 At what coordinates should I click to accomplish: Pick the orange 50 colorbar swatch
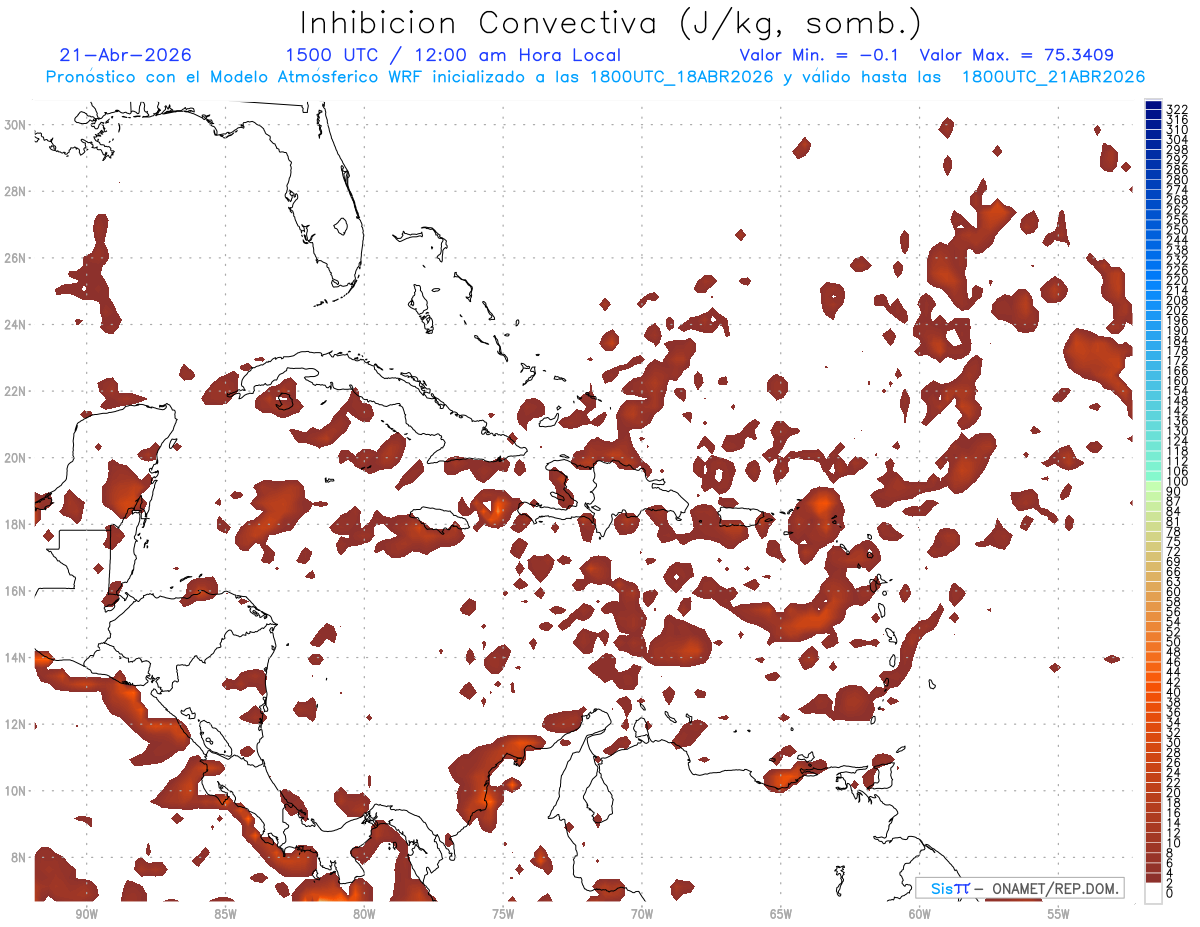coord(1153,641)
